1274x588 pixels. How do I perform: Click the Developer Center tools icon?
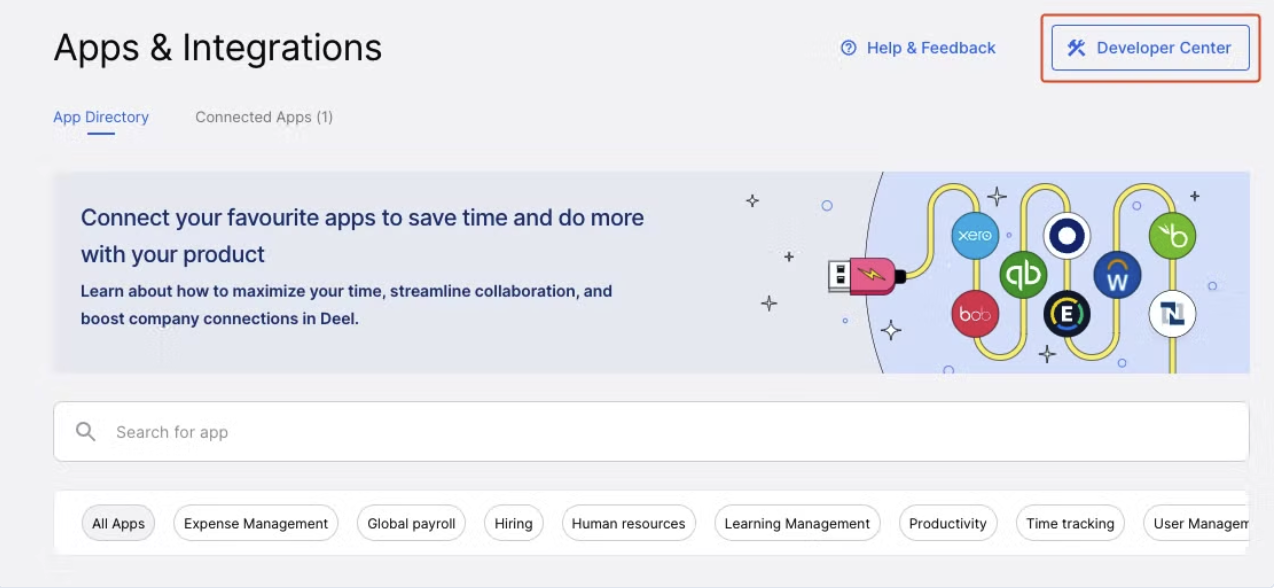point(1076,48)
